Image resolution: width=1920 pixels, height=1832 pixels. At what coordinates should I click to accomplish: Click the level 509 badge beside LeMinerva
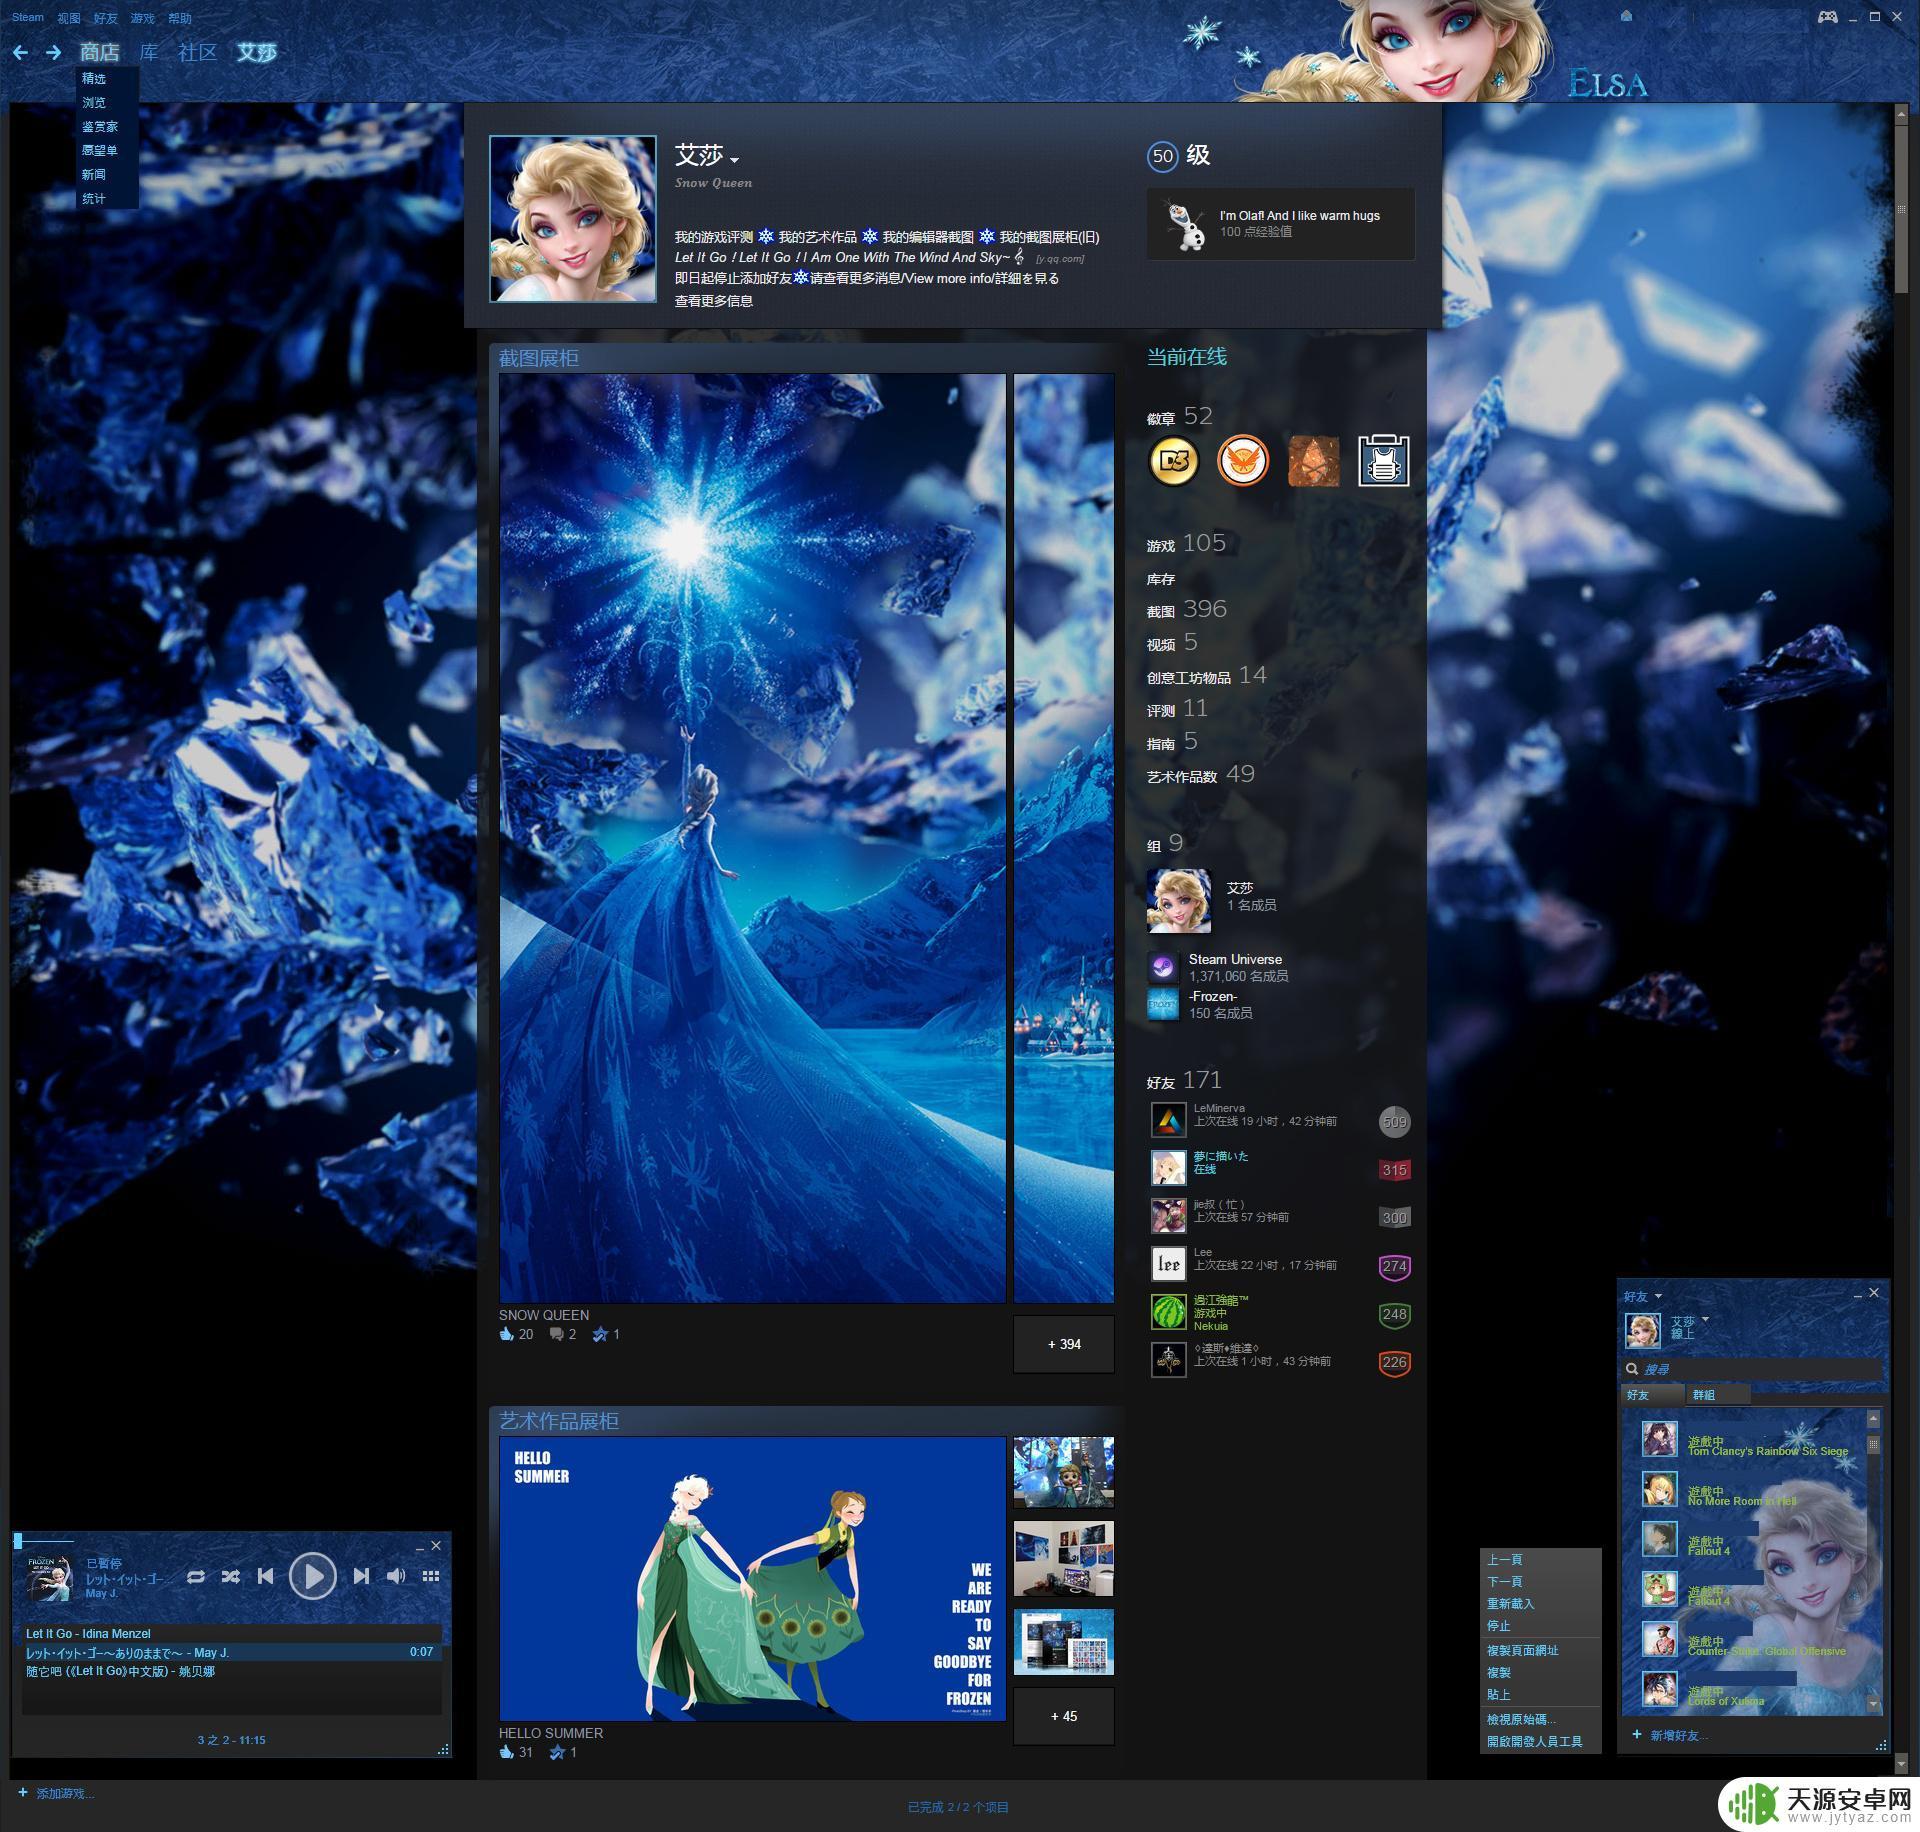click(x=1394, y=1122)
